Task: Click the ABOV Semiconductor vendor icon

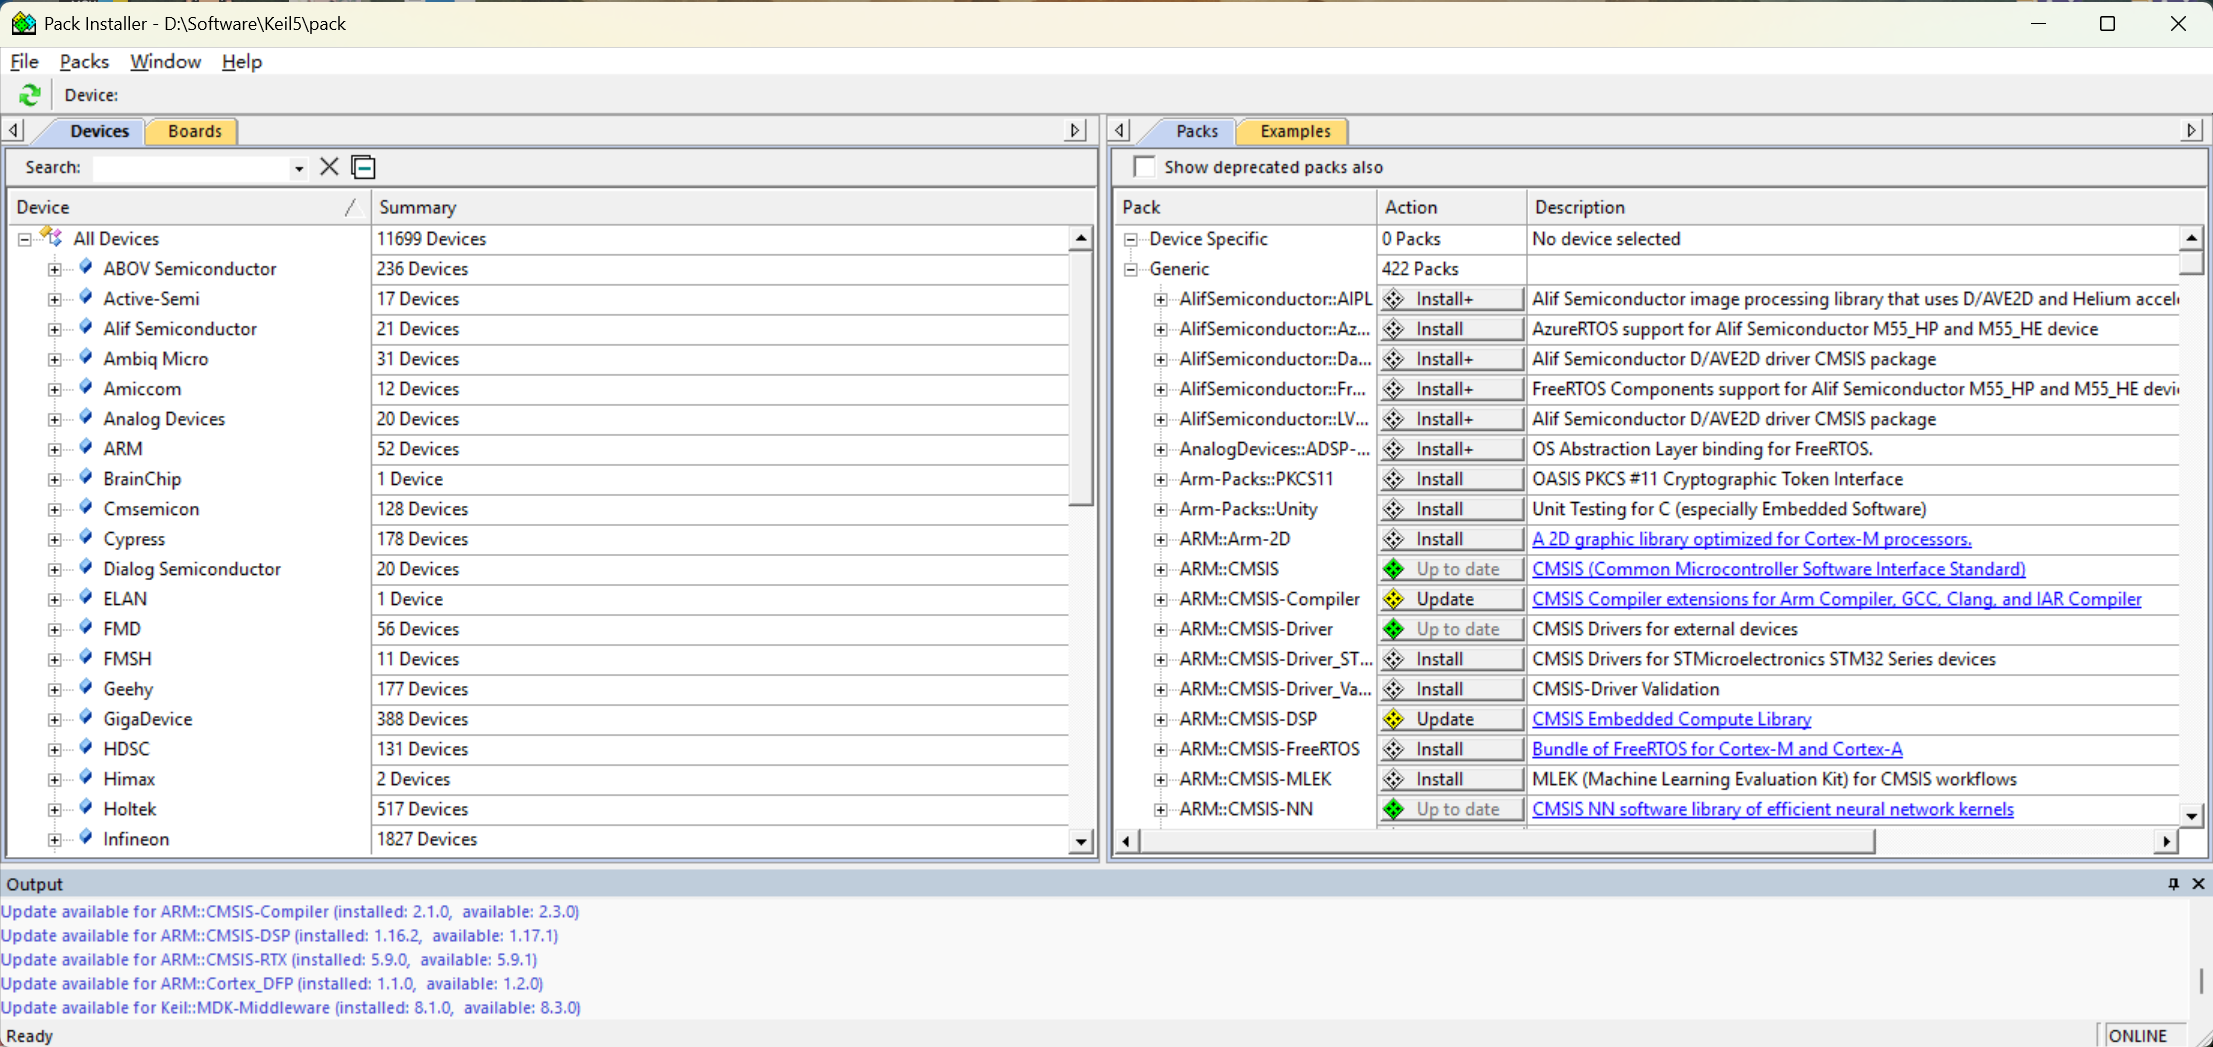Action: click(86, 267)
